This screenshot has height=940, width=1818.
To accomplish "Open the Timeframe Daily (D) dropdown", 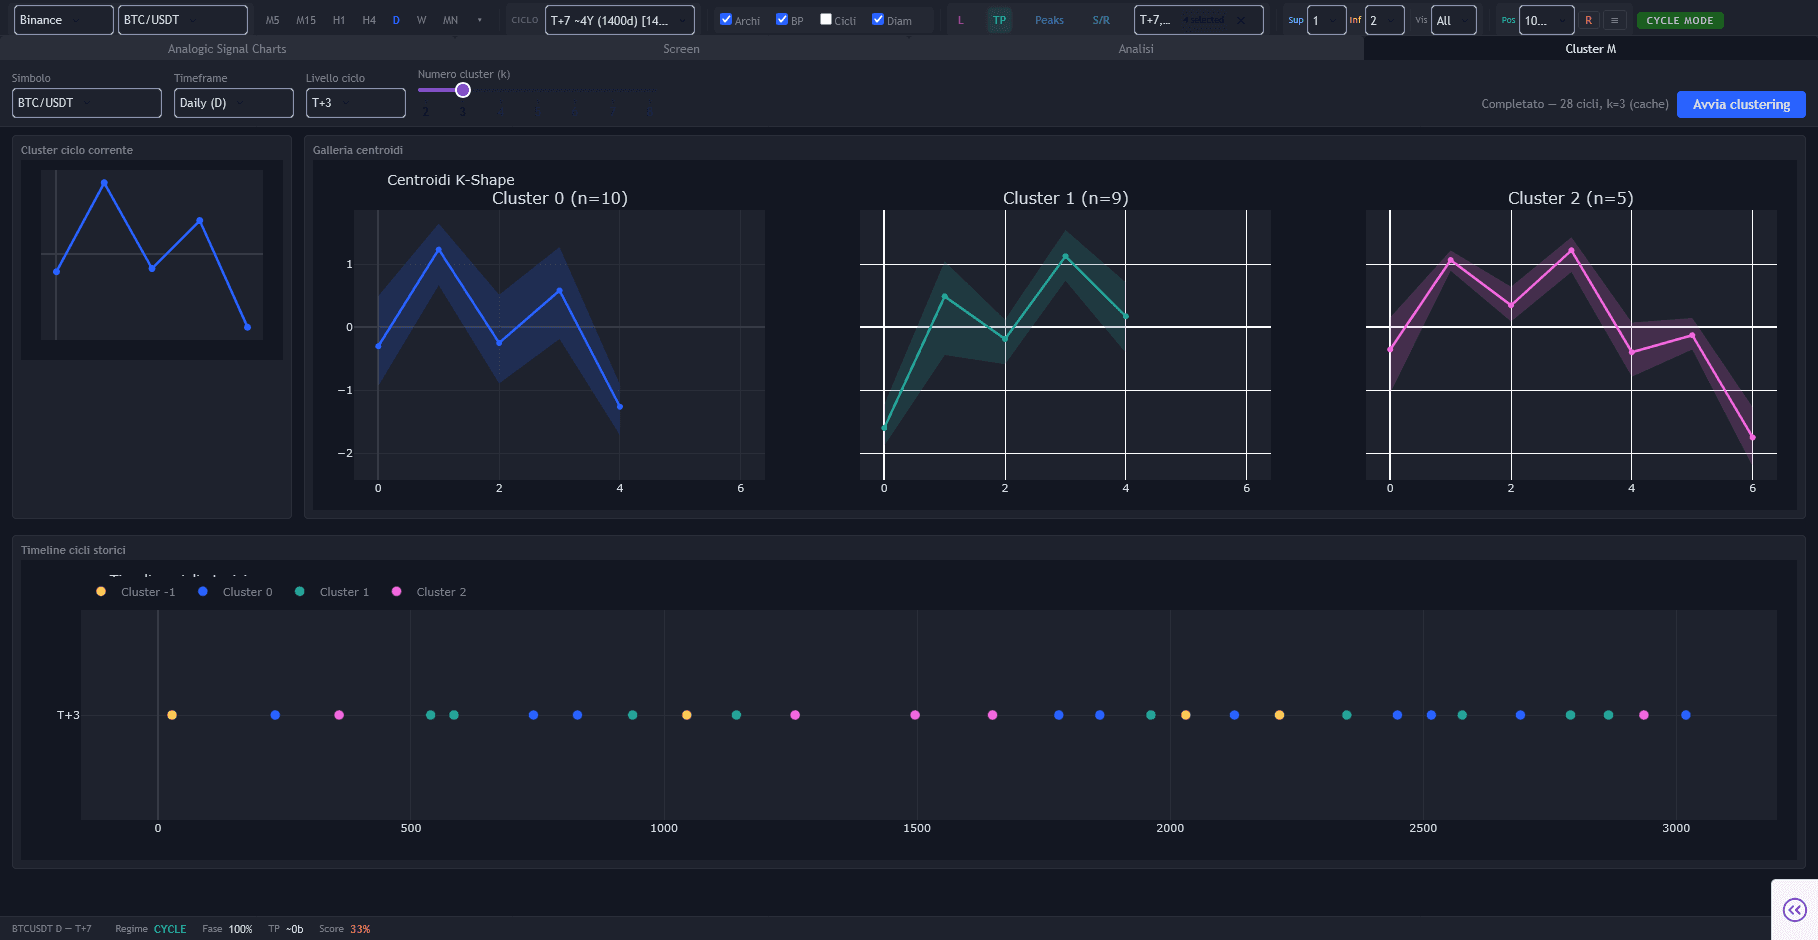I will (234, 103).
